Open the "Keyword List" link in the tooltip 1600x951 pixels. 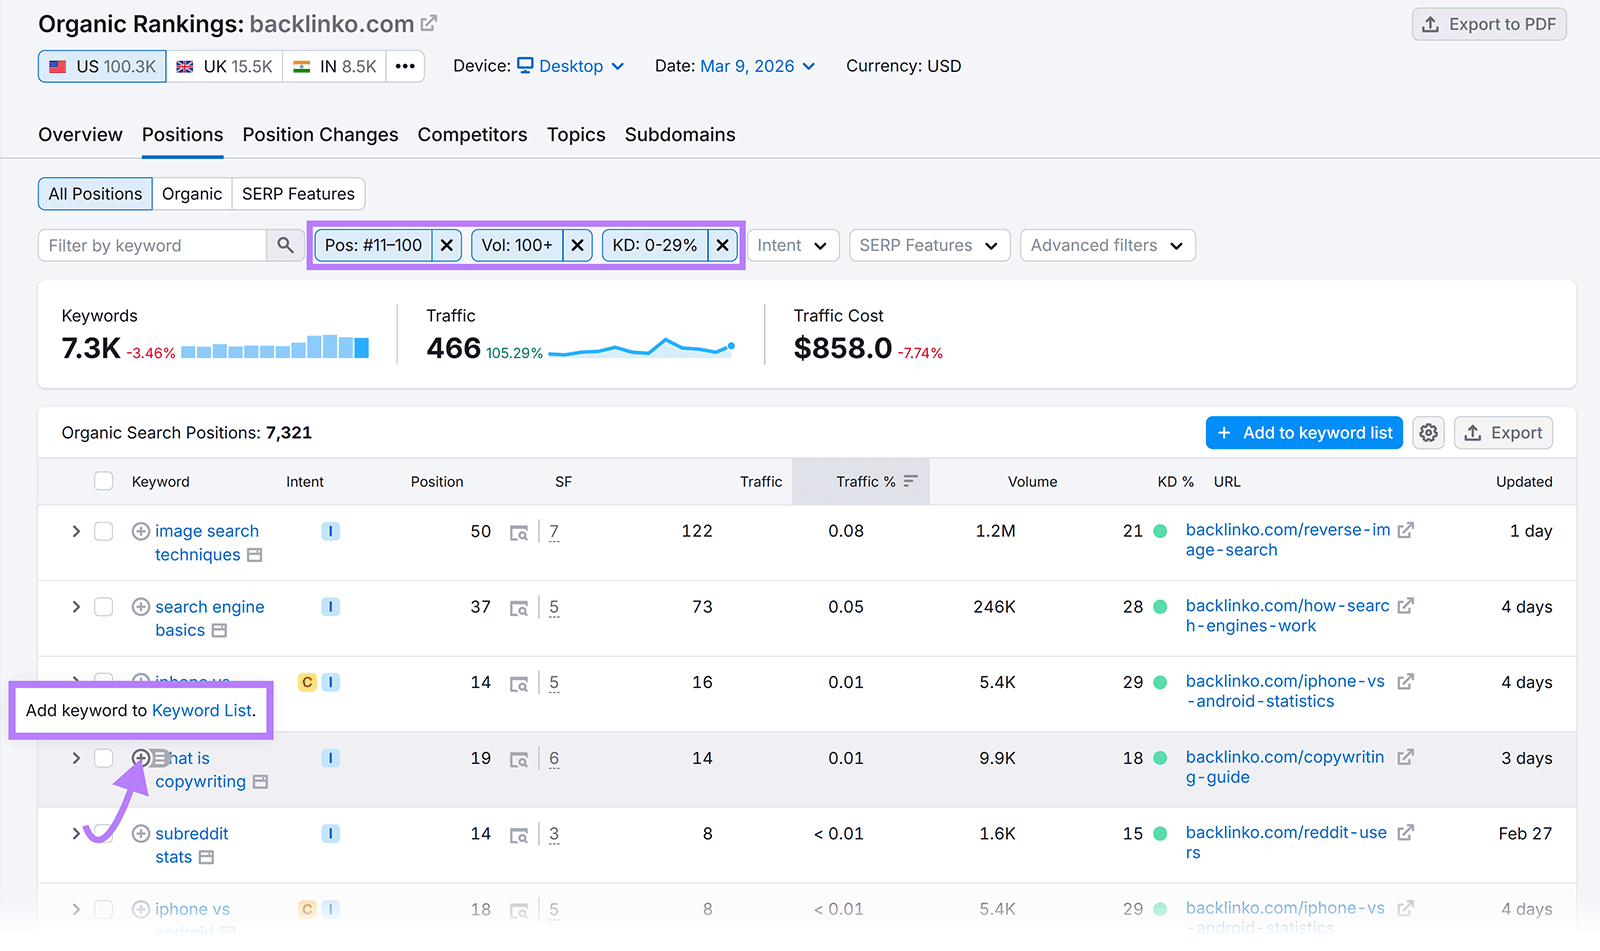(x=202, y=710)
